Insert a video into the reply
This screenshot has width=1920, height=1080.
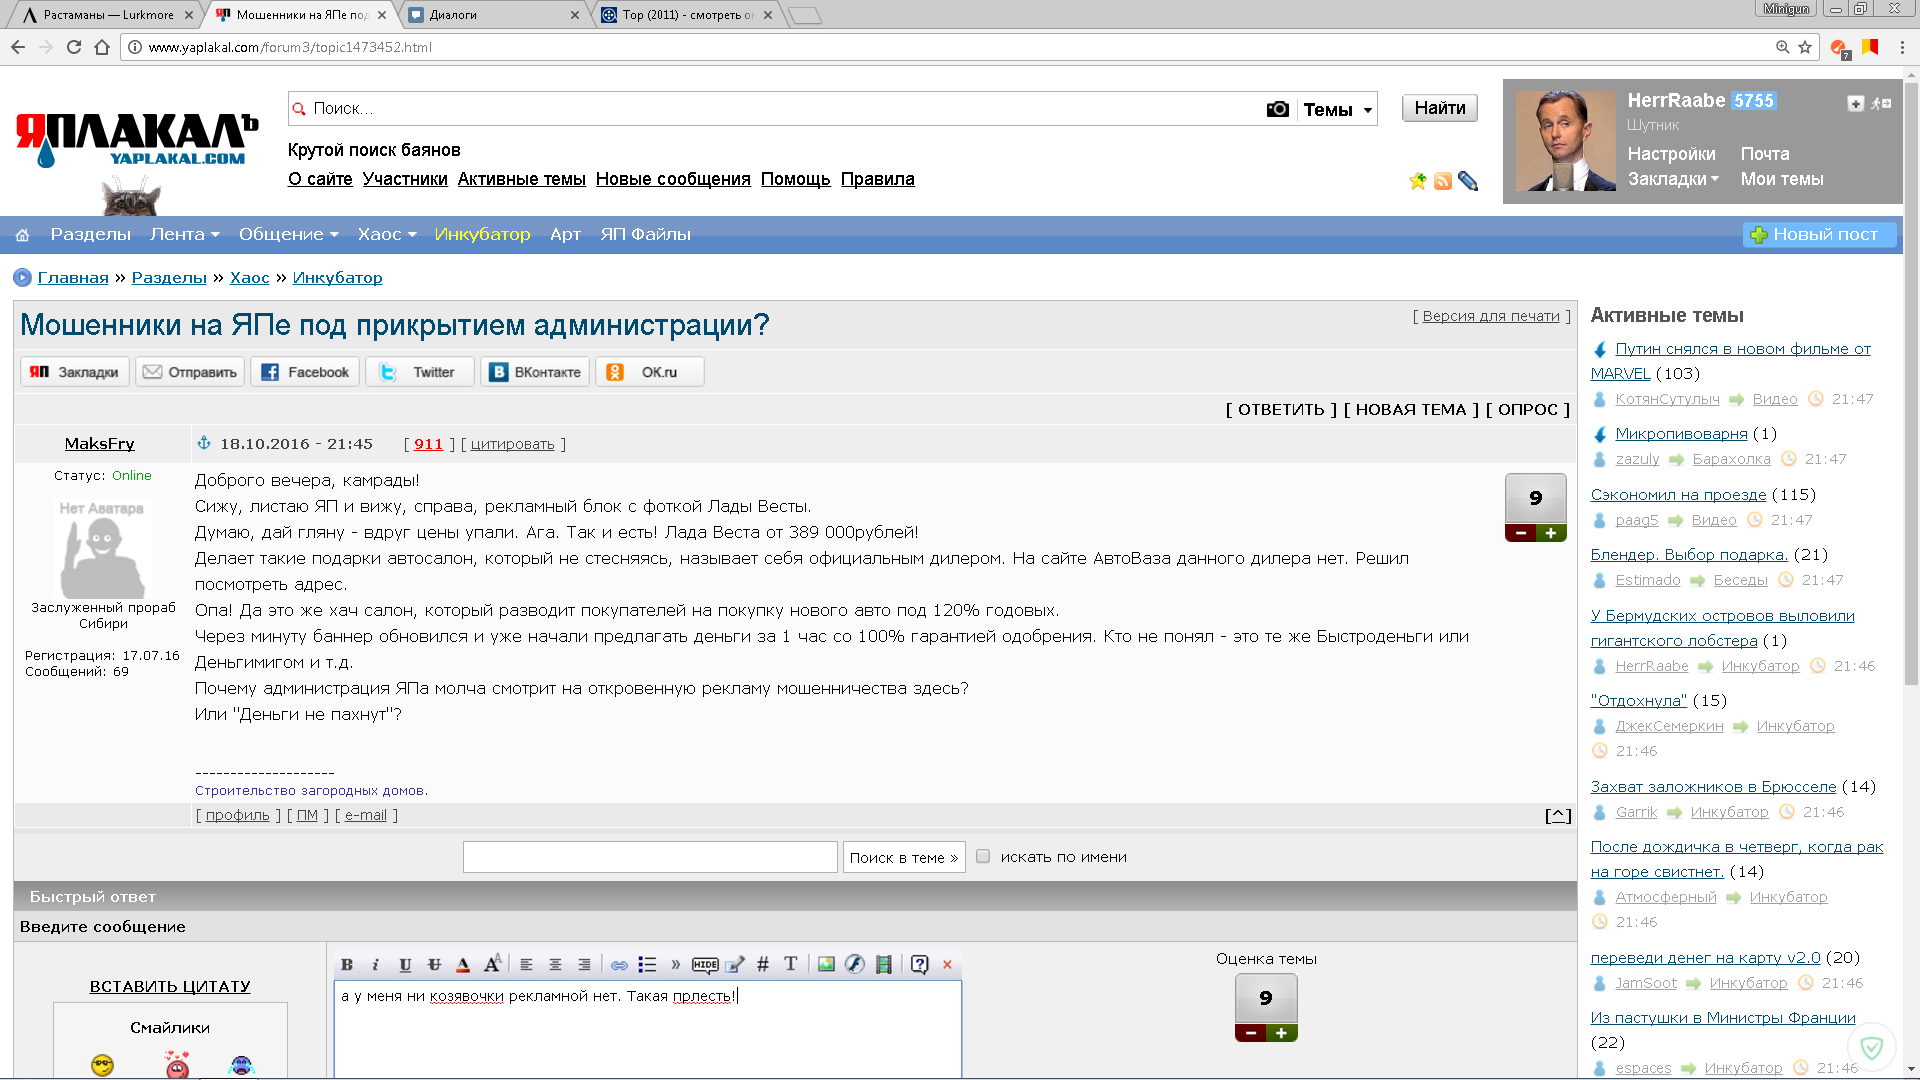click(x=883, y=965)
